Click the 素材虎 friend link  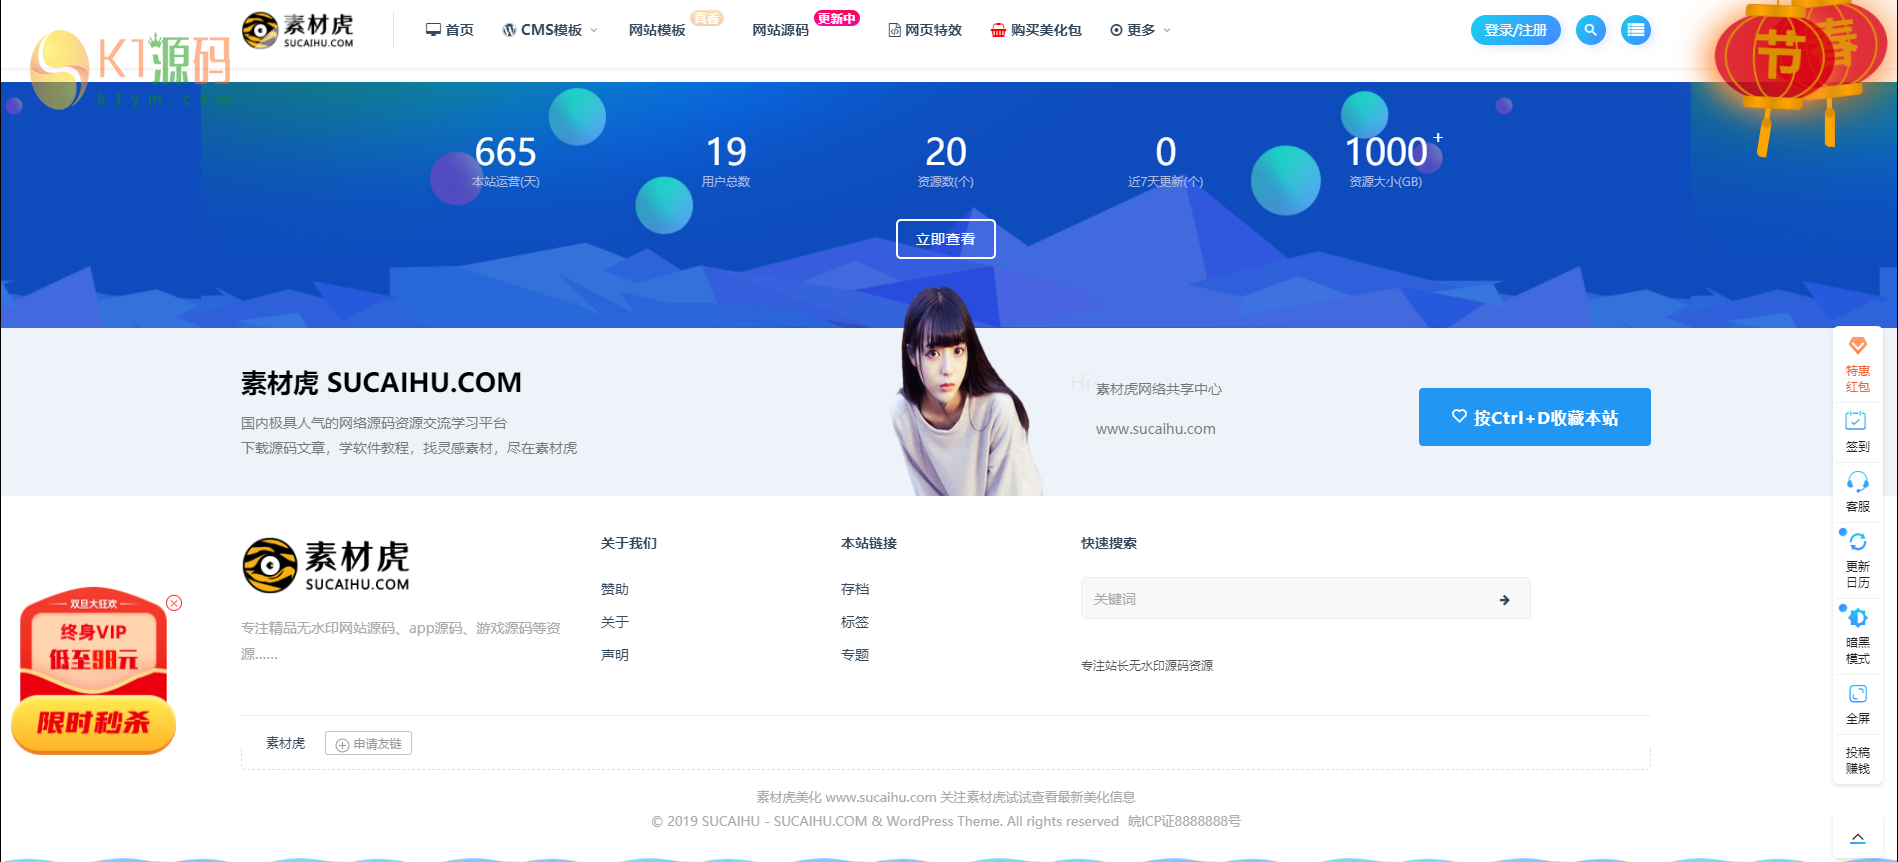[x=286, y=743]
